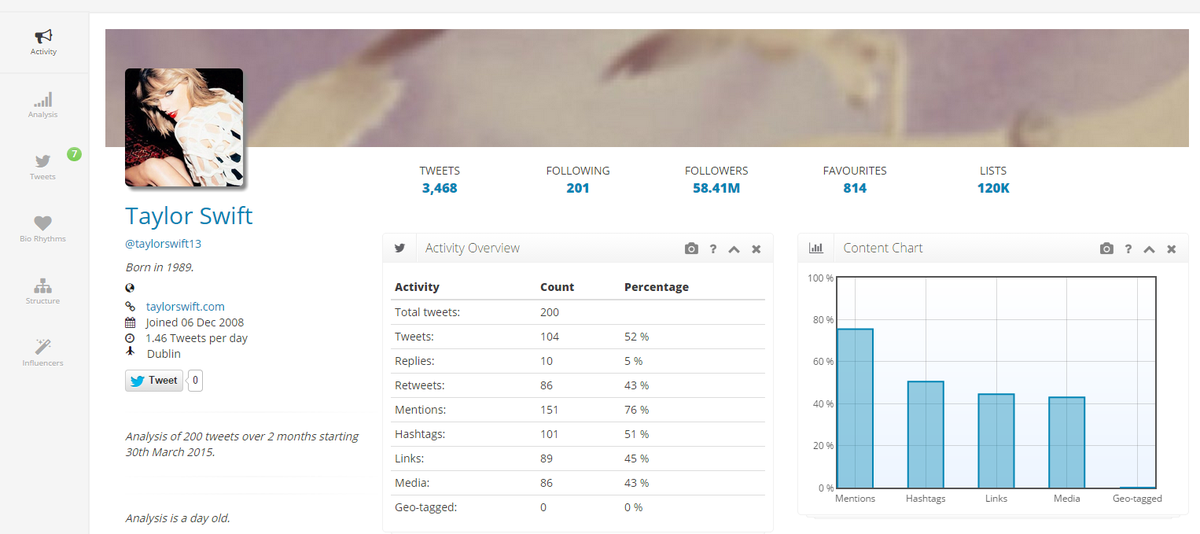Click the chain link icon beside taylorswift.com
Screen dimensions: 1200x534
(130, 307)
